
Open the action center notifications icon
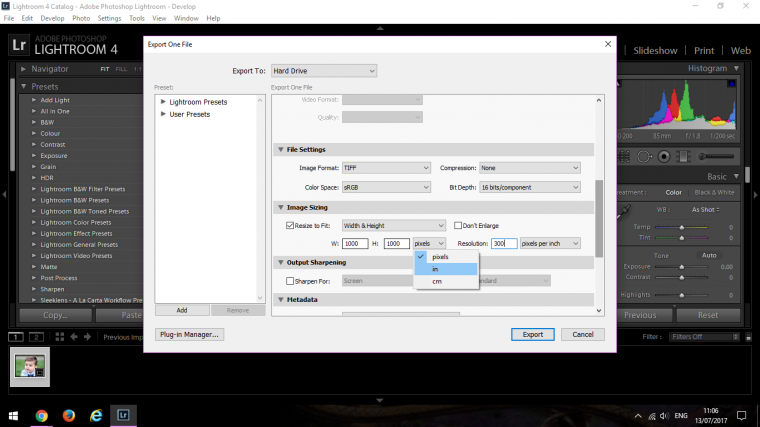[742, 415]
